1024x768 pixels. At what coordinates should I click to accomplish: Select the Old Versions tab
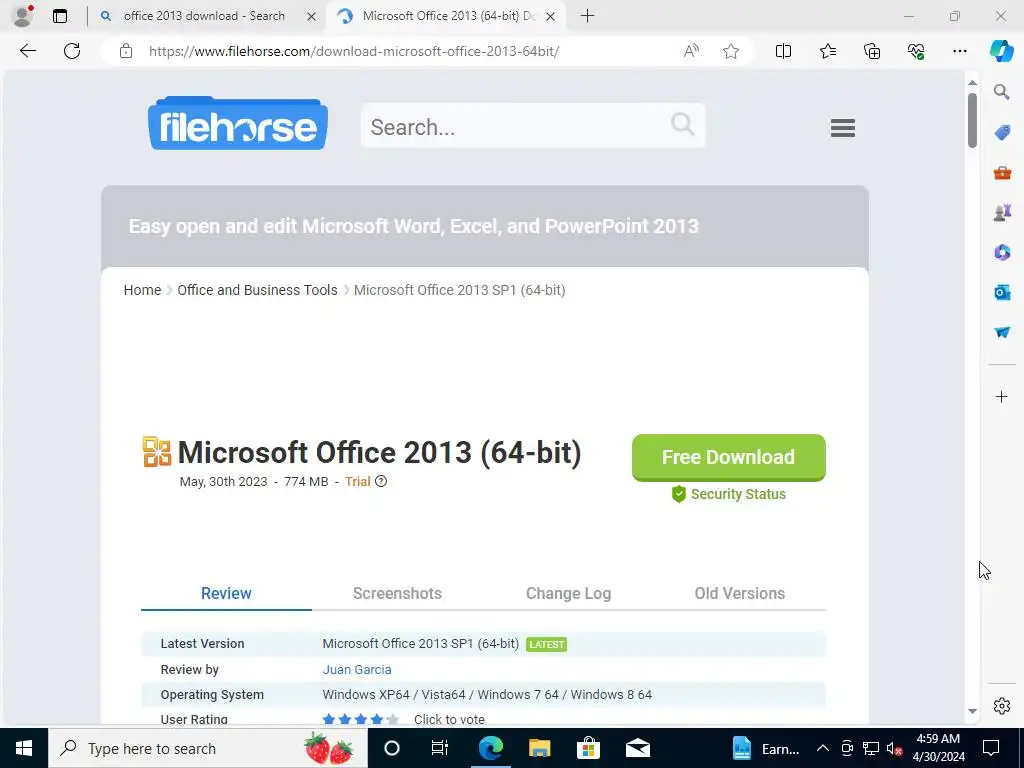(739, 593)
